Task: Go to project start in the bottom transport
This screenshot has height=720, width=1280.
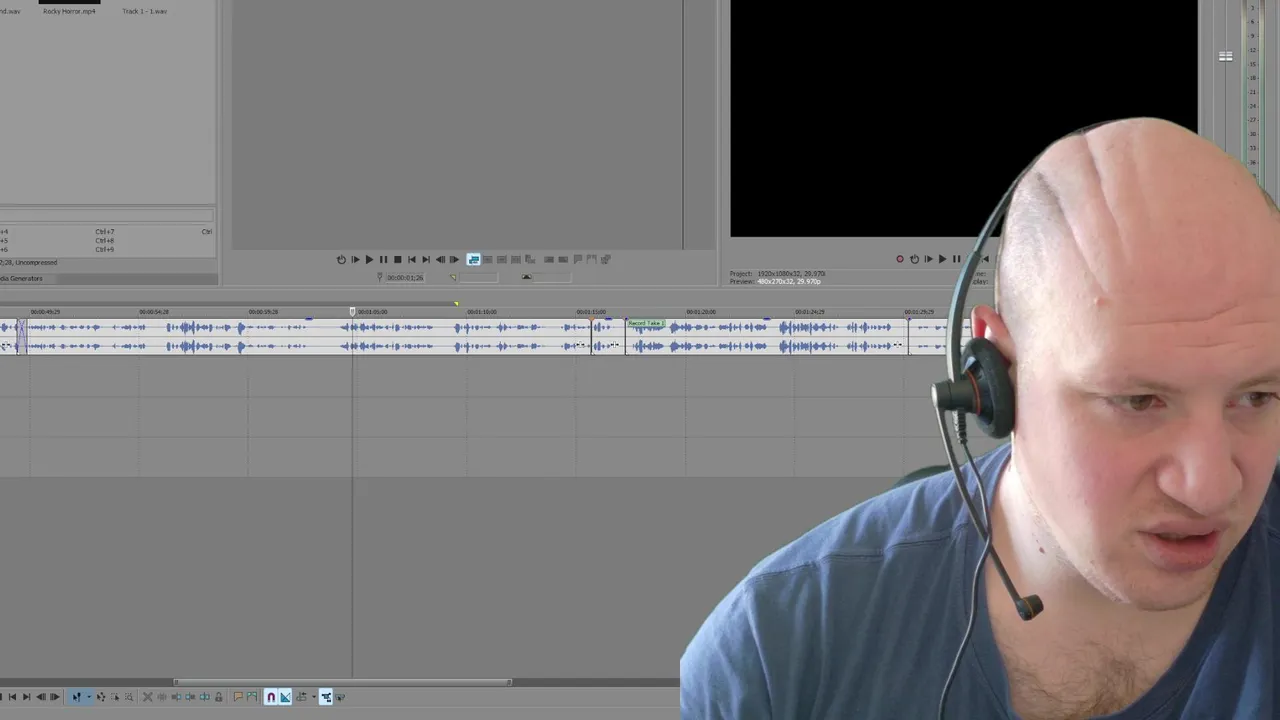Action: [12, 697]
